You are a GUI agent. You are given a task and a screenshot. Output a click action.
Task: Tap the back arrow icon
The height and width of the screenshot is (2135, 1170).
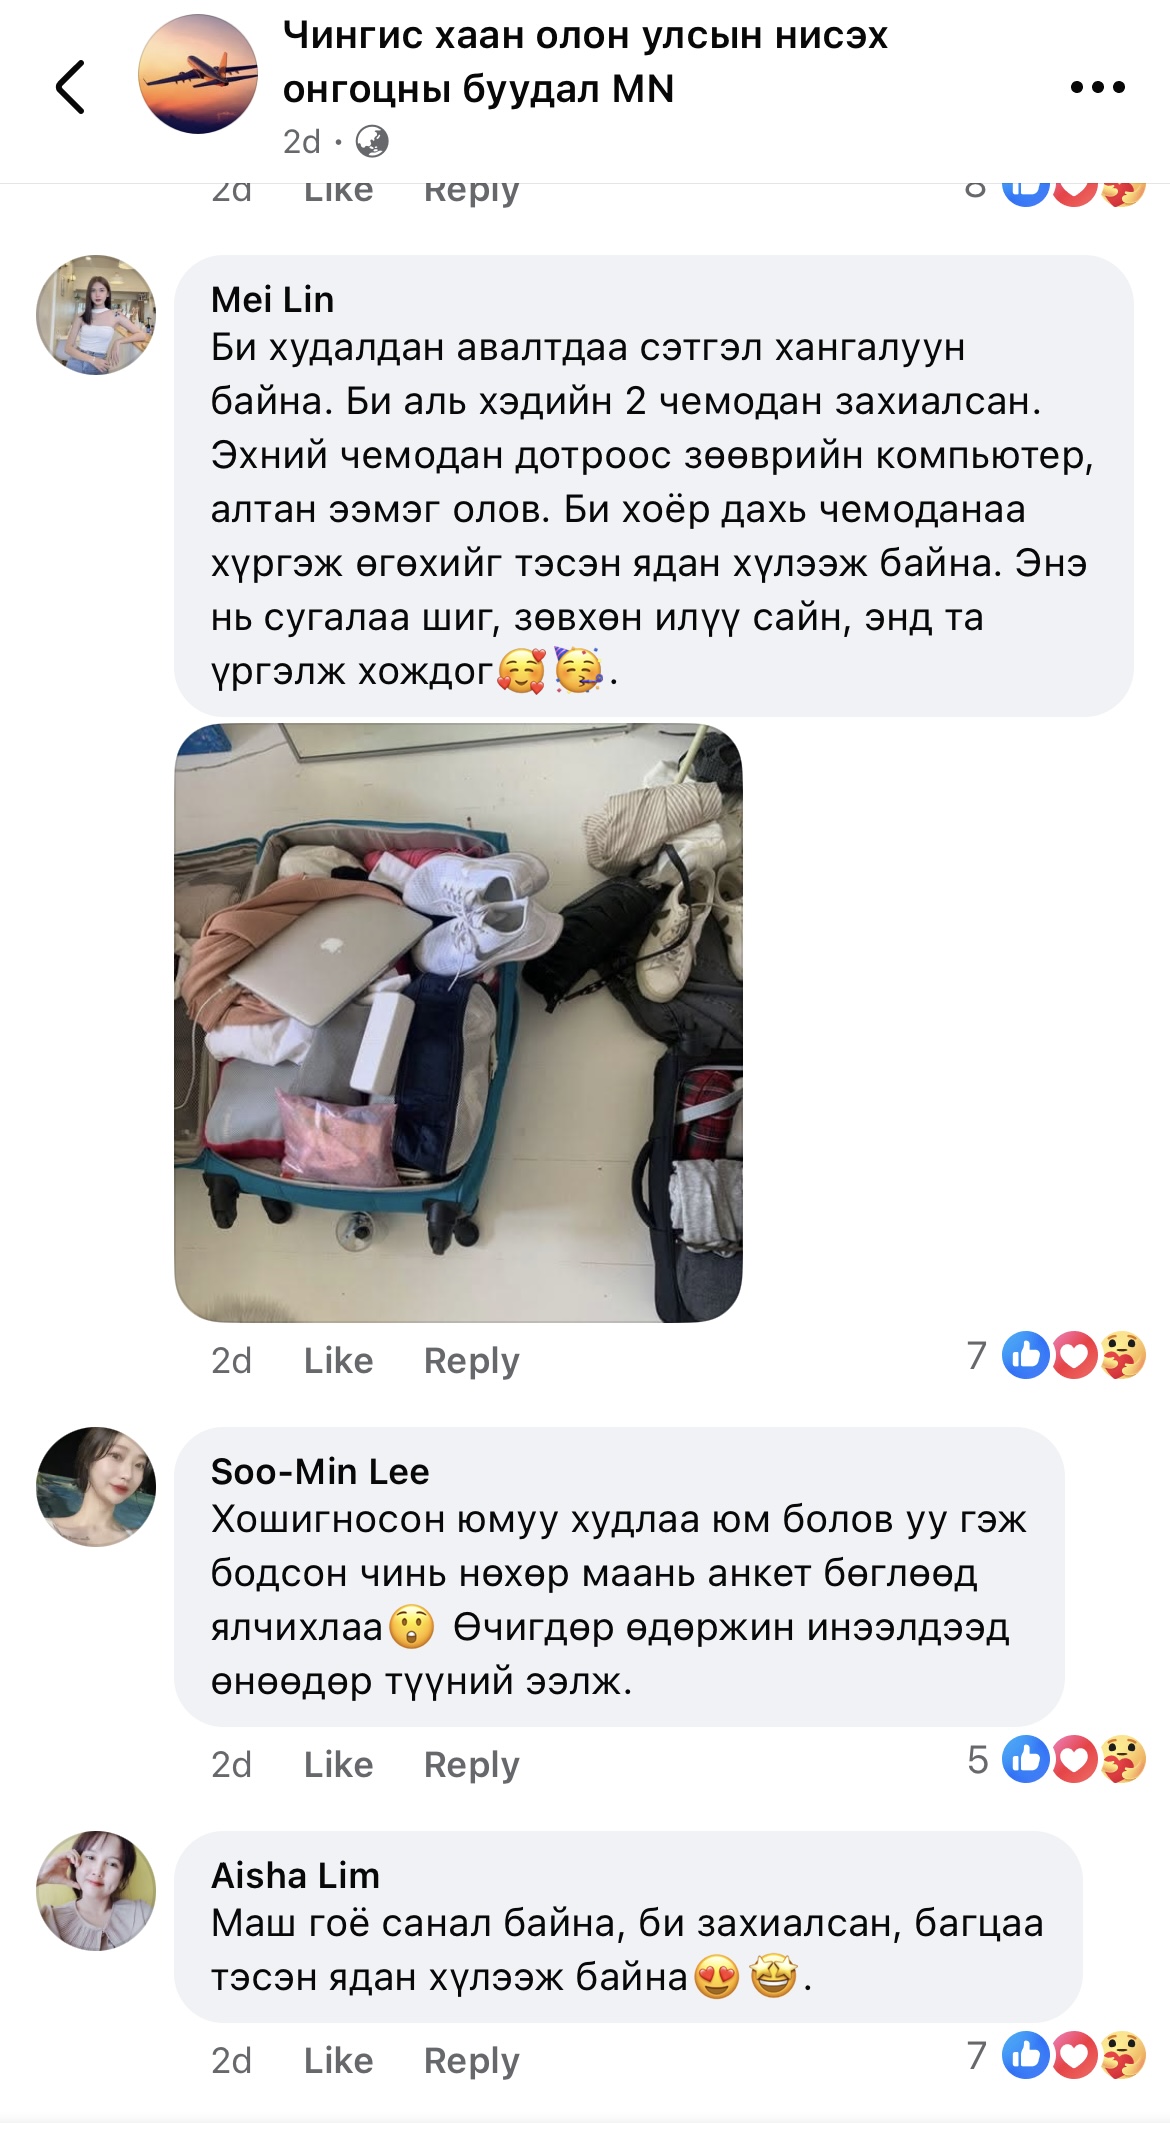tap(70, 87)
